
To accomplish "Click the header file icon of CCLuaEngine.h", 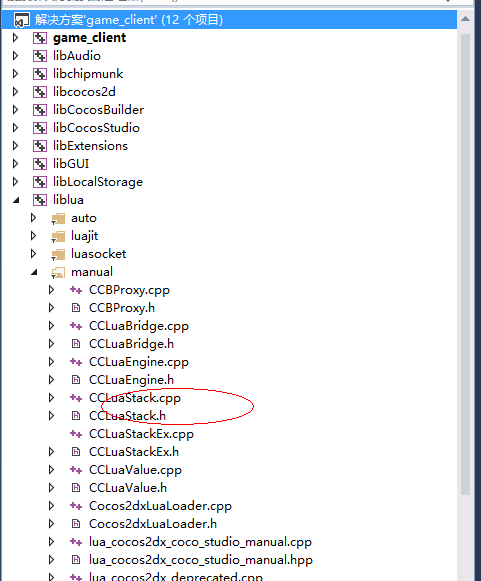I will coord(76,380).
